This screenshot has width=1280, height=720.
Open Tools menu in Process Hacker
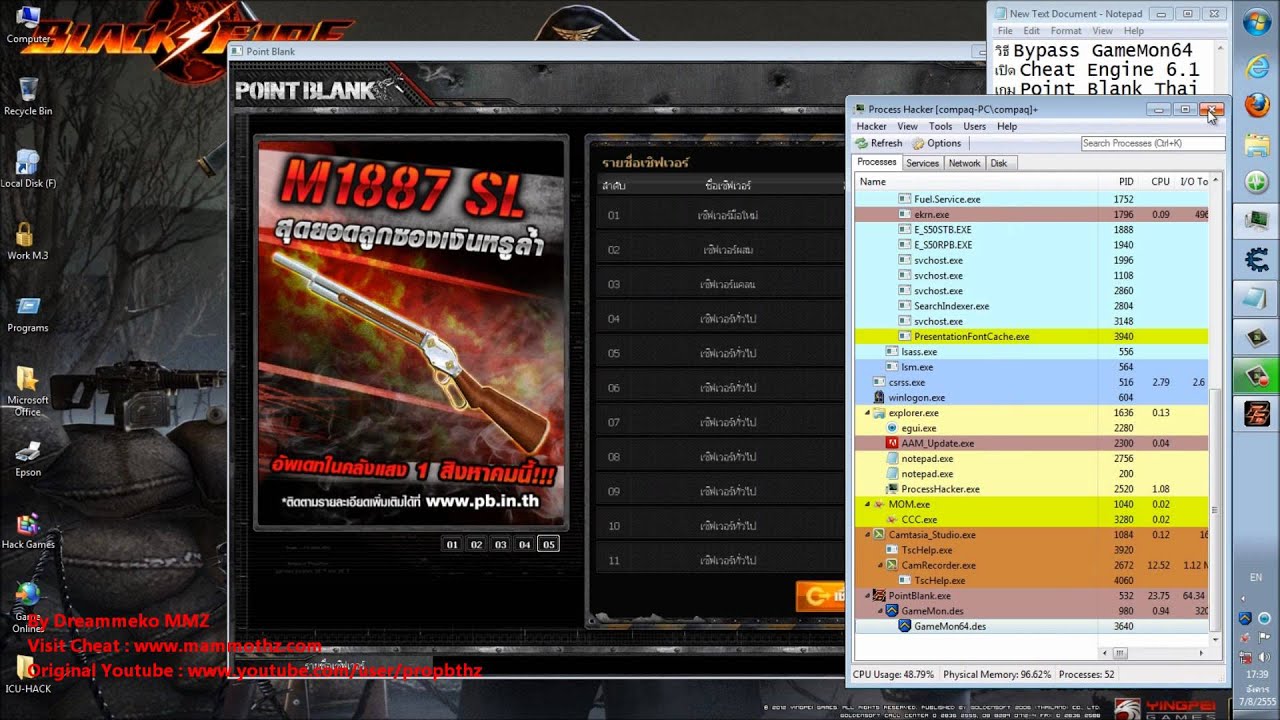(x=940, y=127)
